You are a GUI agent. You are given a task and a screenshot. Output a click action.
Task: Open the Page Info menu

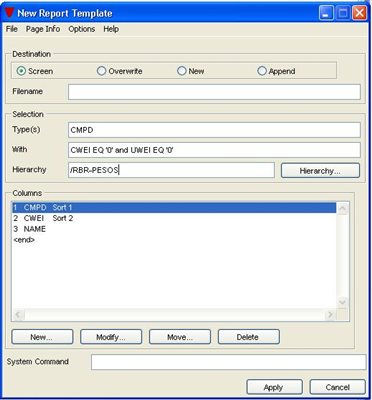43,29
